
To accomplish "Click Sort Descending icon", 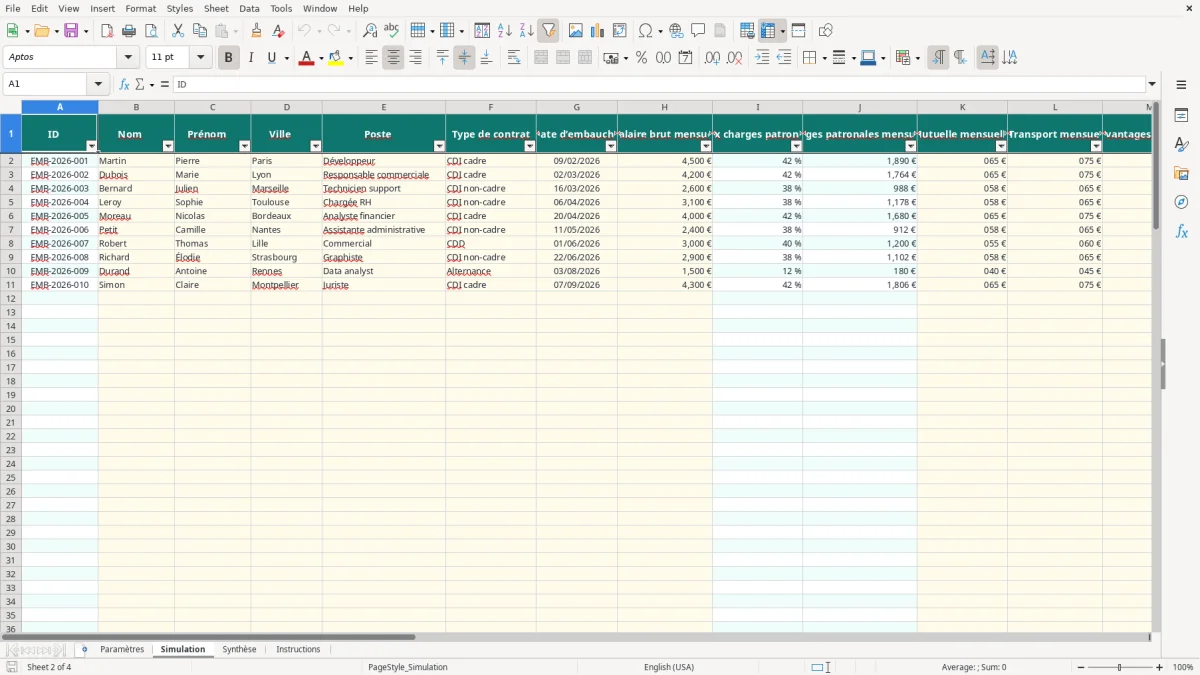I will [527, 31].
